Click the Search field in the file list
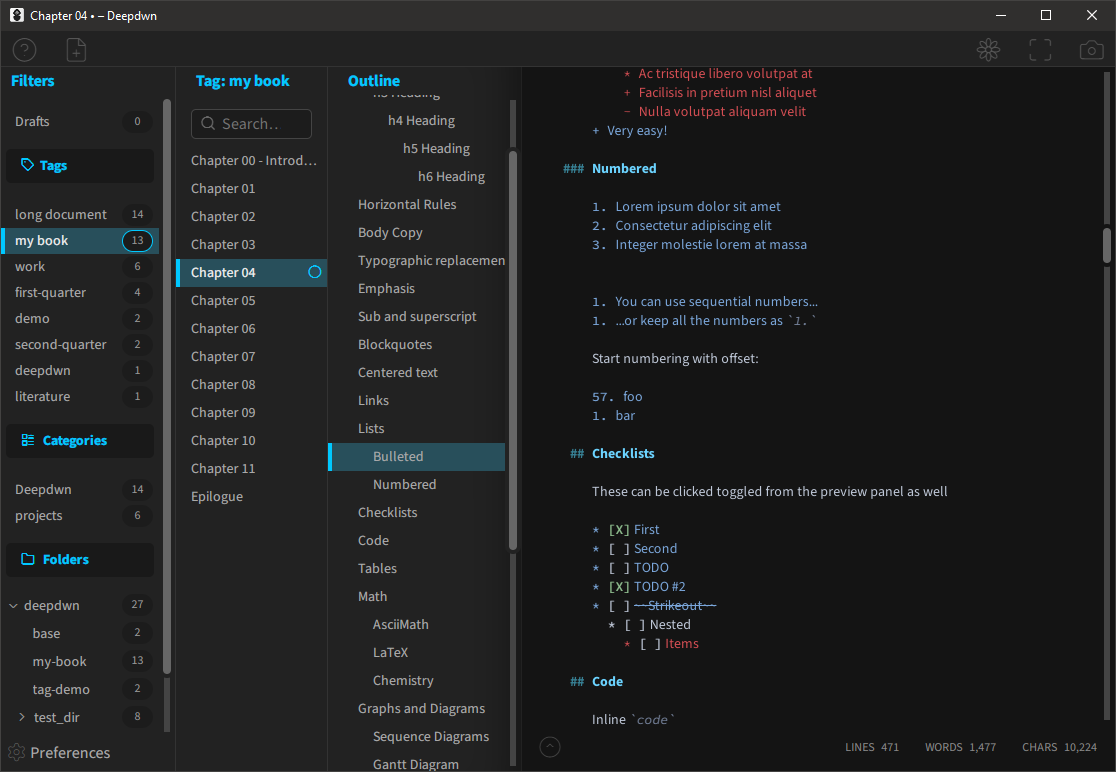The width and height of the screenshot is (1116, 772). (251, 124)
